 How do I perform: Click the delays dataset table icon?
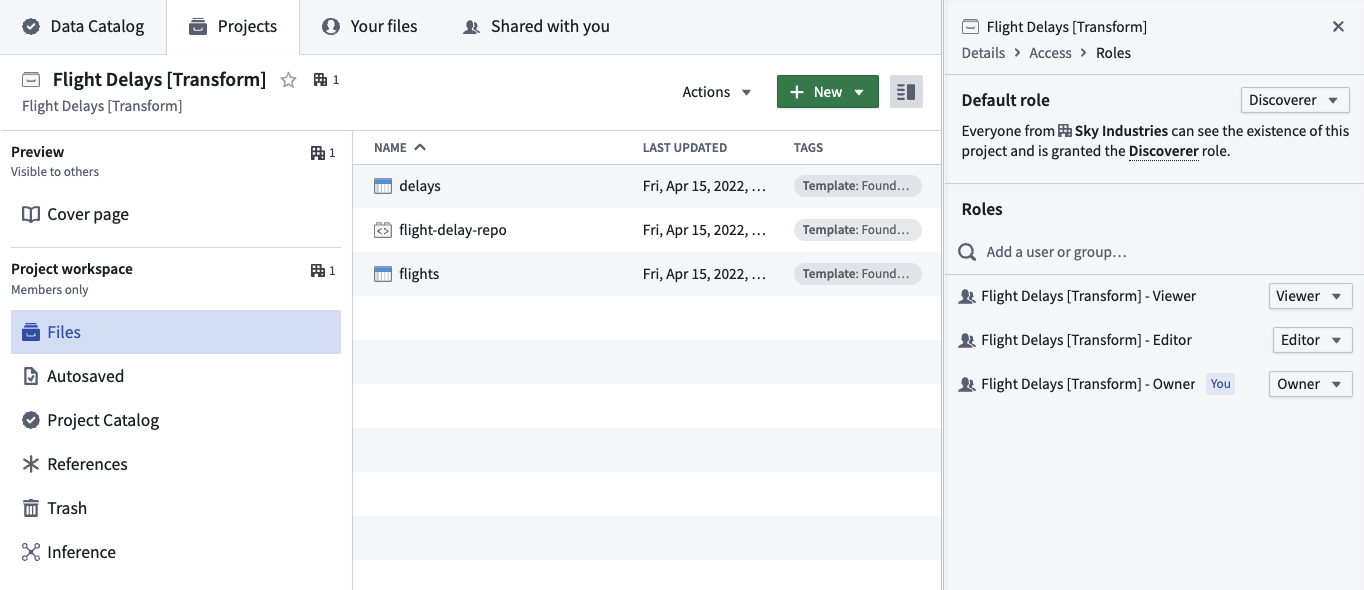383,186
